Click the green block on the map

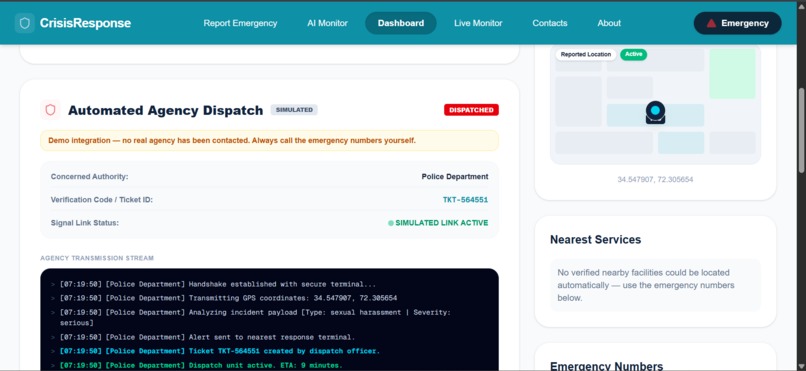tap(732, 74)
